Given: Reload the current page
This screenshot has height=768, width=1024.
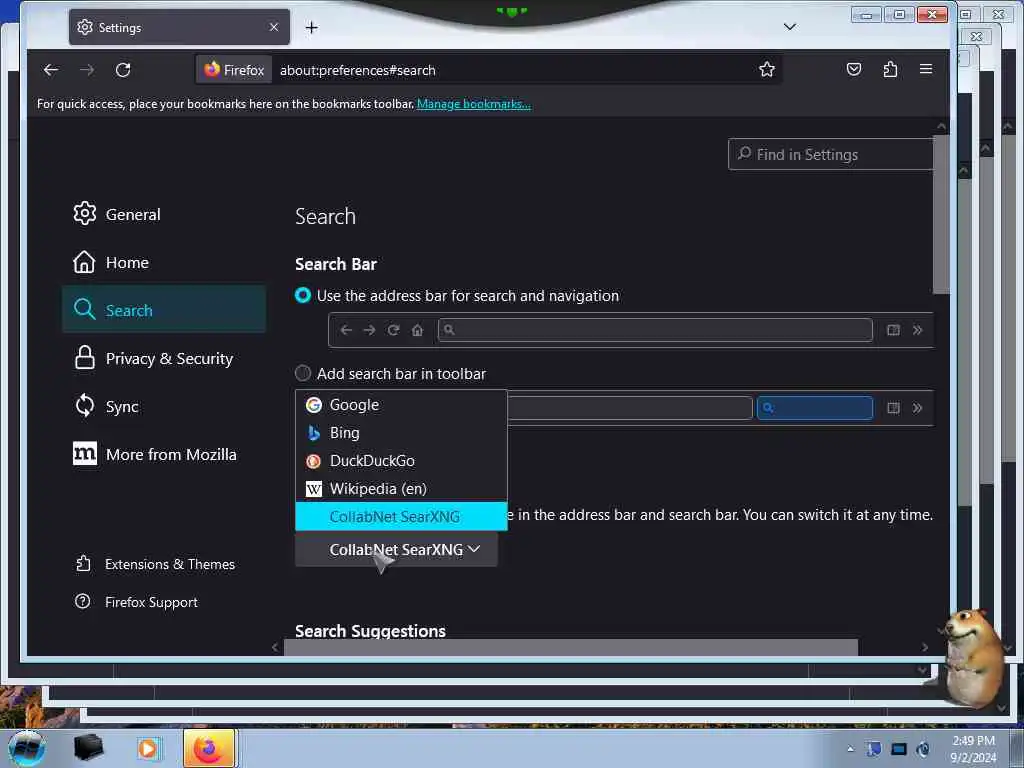Looking at the screenshot, I should 123,70.
